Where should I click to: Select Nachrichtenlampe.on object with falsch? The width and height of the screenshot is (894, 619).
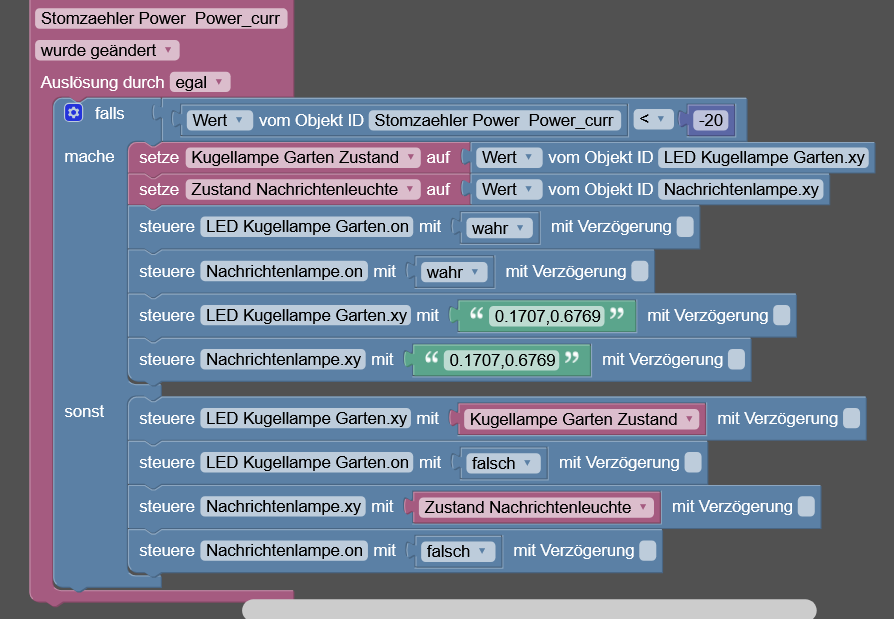[x=284, y=551]
